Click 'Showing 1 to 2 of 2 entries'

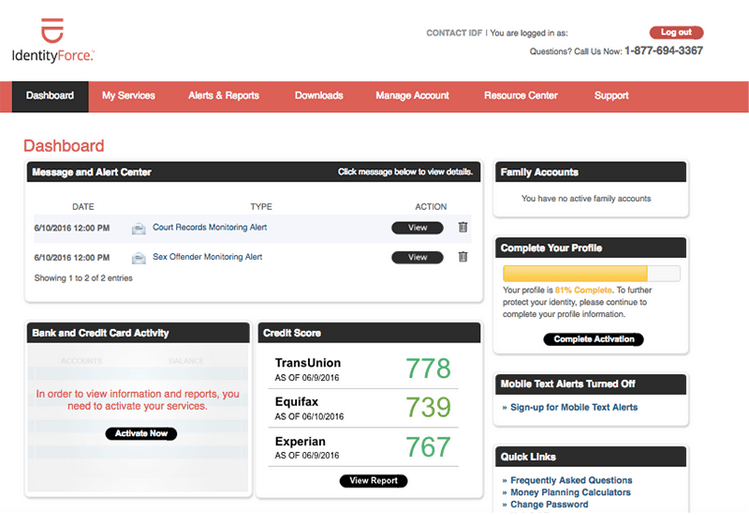83,278
